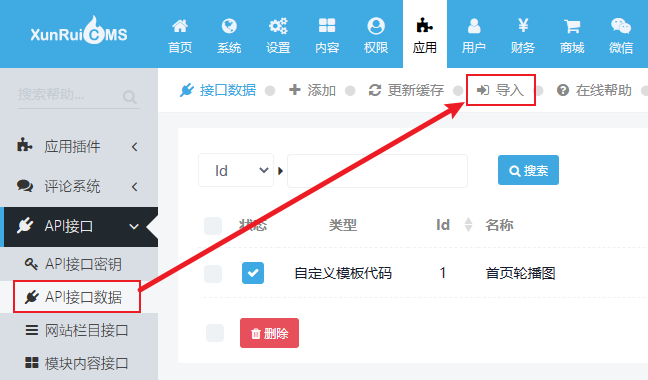Click the 自定义模板代码 type cell
Viewport: 648px width, 380px height.
[x=343, y=273]
